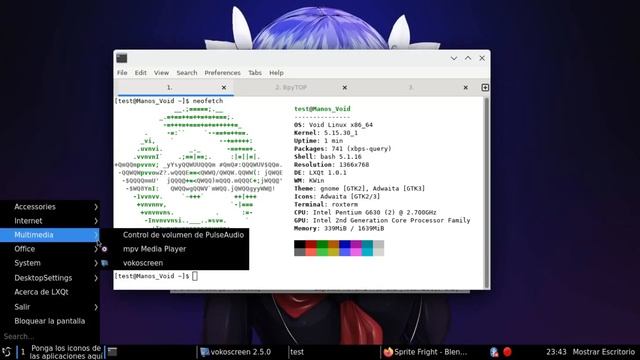The height and width of the screenshot is (360, 640).
Task: Switch to Sprite Fright taskbar entry
Action: [x=425, y=352]
